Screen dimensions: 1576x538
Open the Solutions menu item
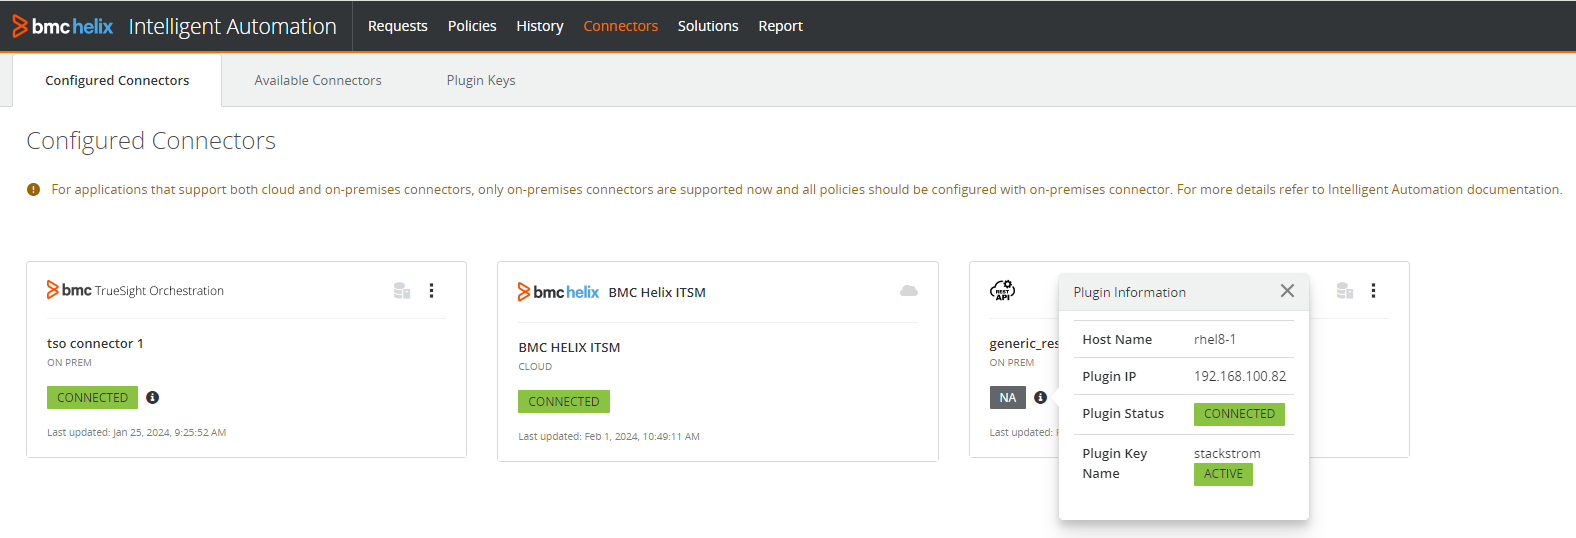(708, 26)
